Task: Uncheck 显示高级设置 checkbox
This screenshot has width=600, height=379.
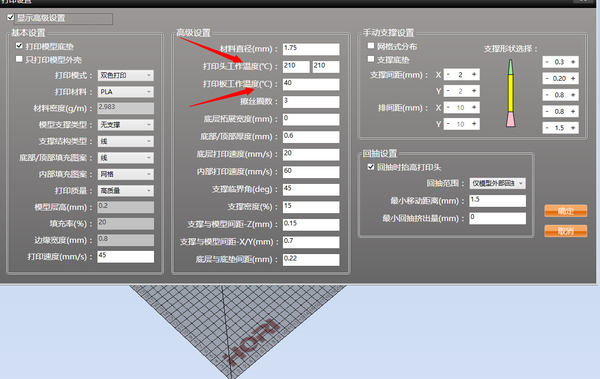Action: (x=11, y=17)
